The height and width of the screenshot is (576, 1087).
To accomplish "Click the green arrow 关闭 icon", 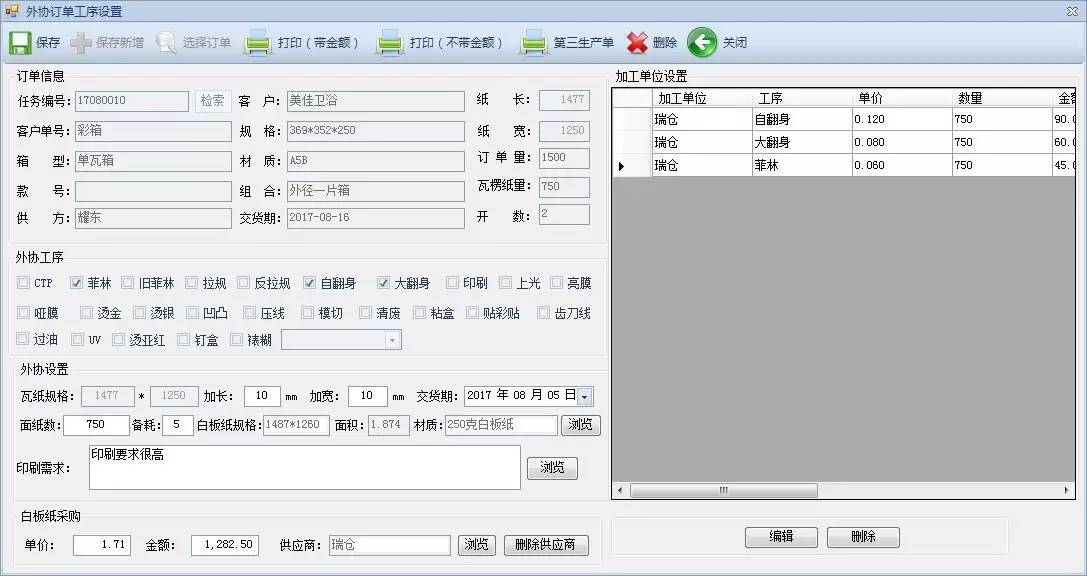I will (702, 43).
